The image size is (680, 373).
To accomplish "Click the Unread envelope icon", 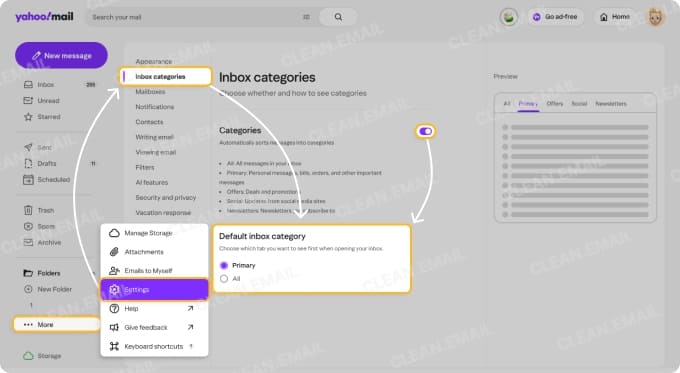I will point(28,101).
